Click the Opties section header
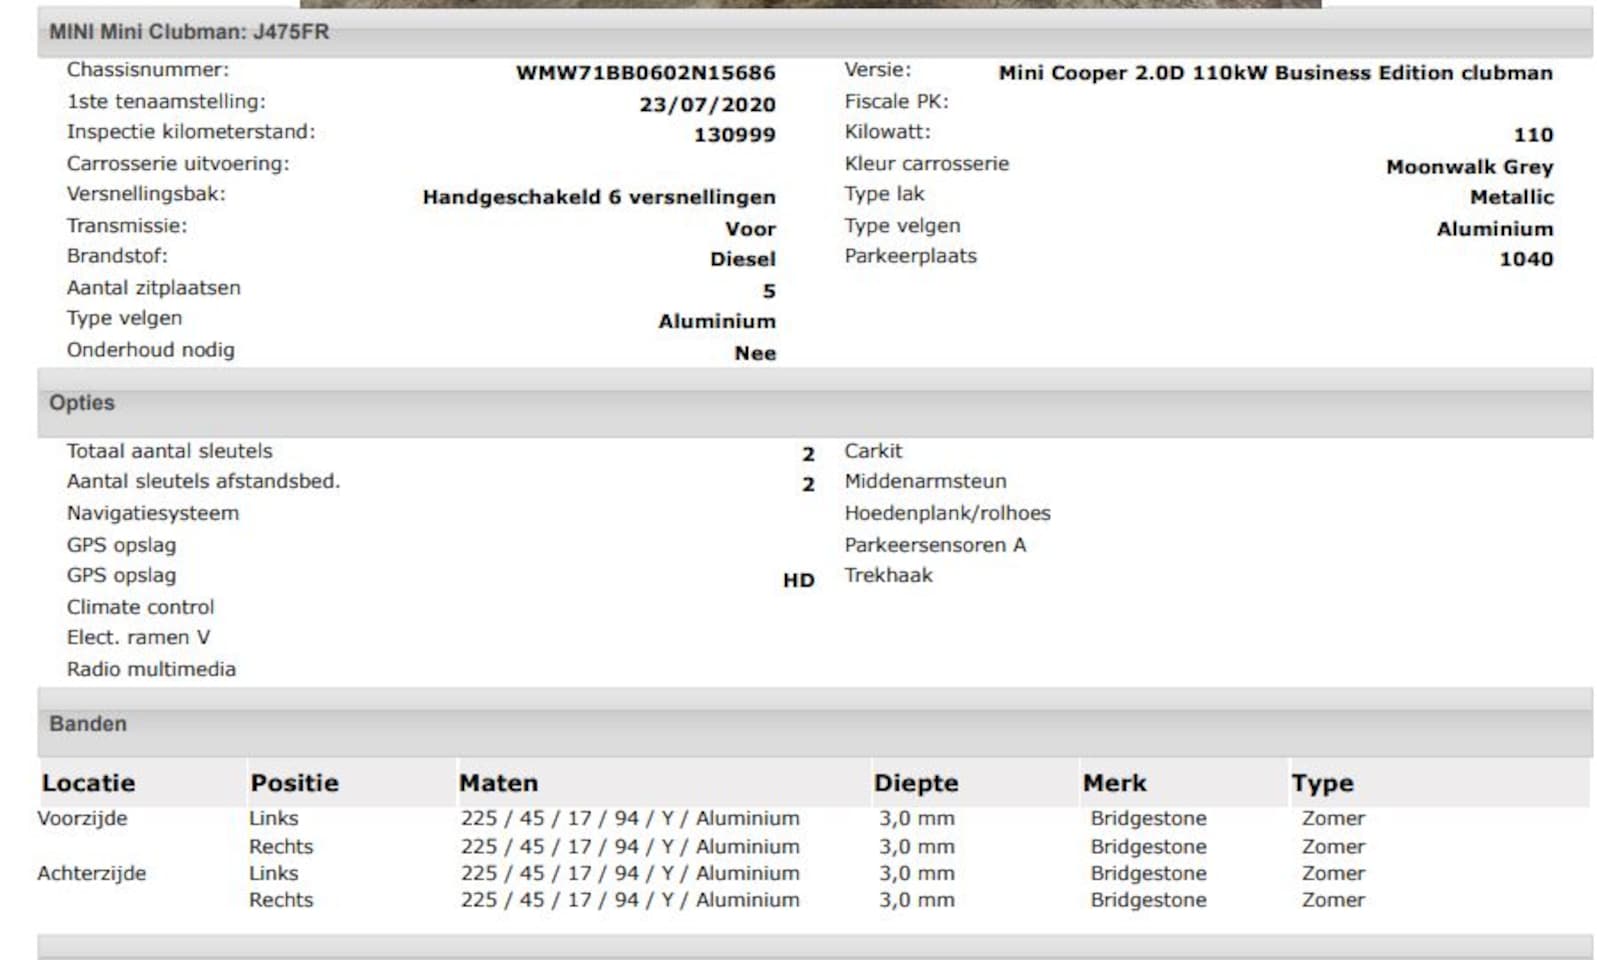1597x960 pixels. point(82,403)
